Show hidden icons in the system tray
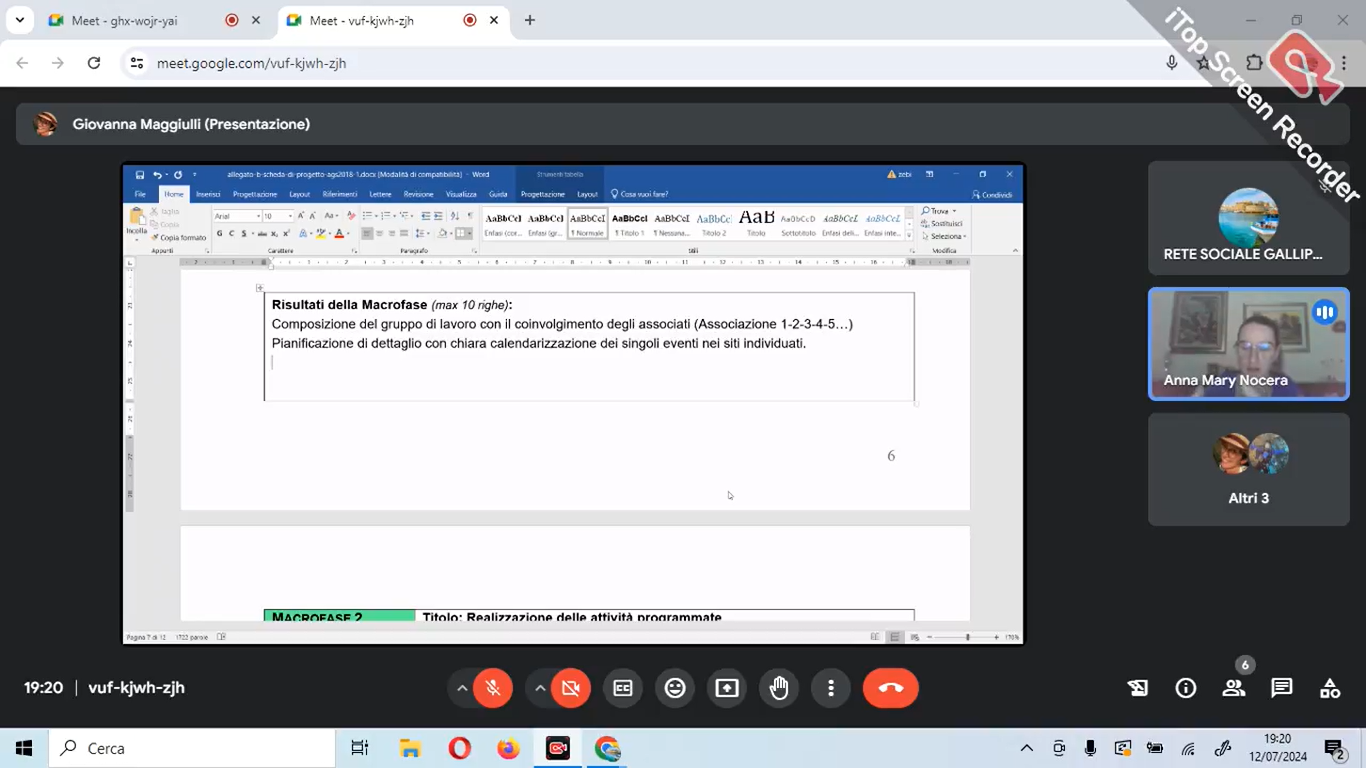 1027,748
